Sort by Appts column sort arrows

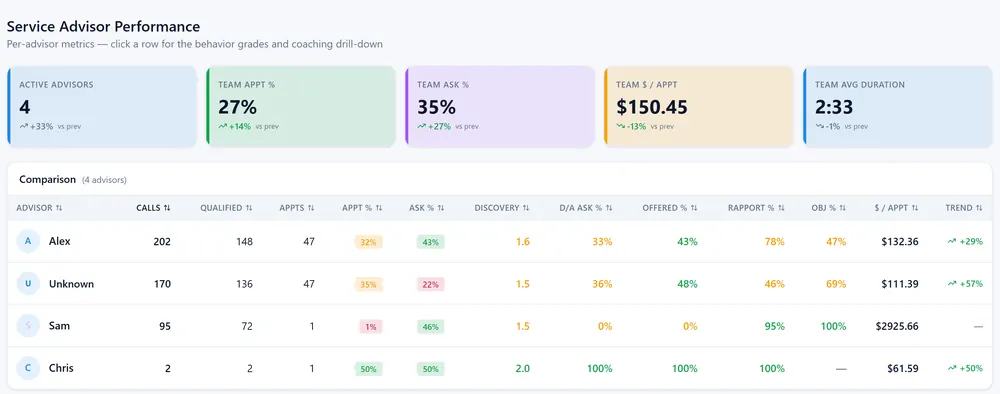[x=311, y=208]
